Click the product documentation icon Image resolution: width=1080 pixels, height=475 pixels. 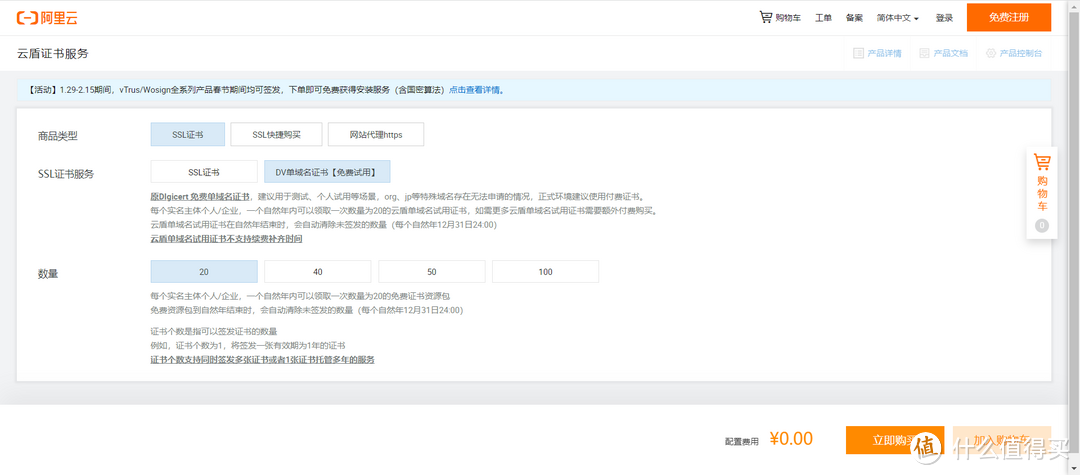click(924, 53)
